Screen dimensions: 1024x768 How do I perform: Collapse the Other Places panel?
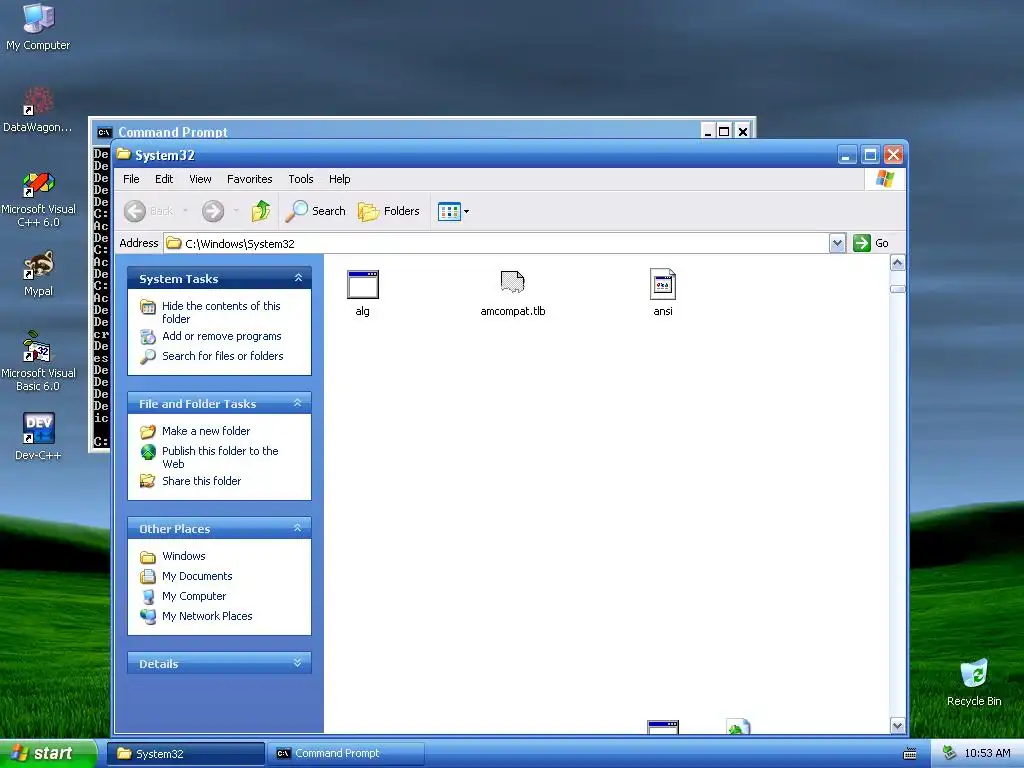pos(298,528)
